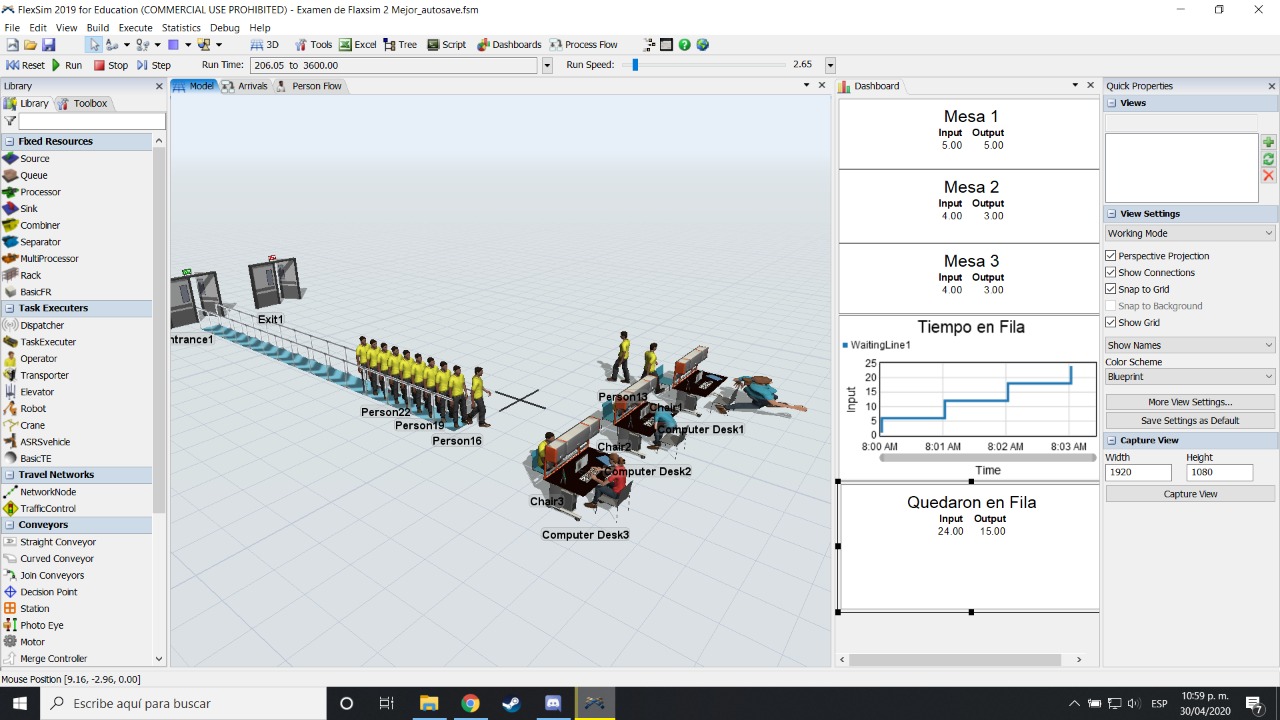Stop the simulation
The width and height of the screenshot is (1280, 720).
111,65
